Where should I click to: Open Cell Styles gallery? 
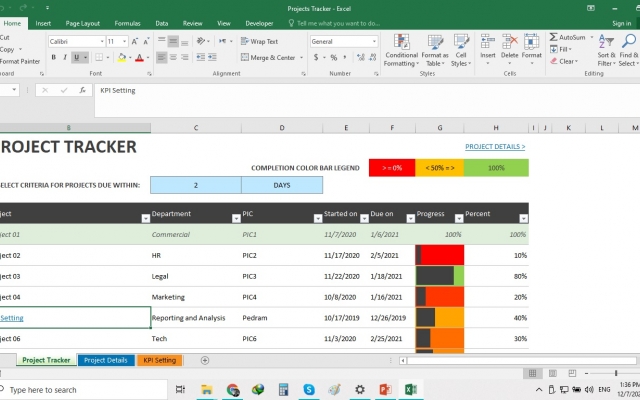461,50
